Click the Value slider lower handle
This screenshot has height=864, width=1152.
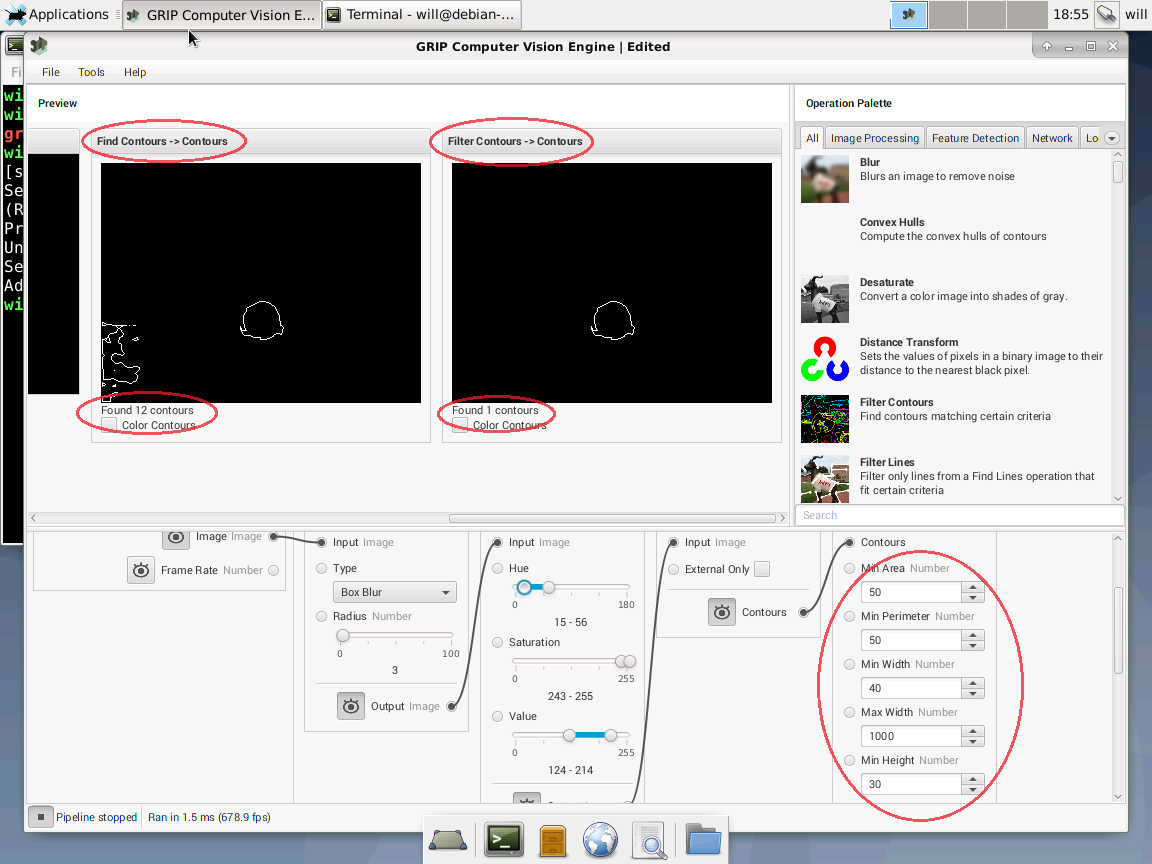click(569, 735)
